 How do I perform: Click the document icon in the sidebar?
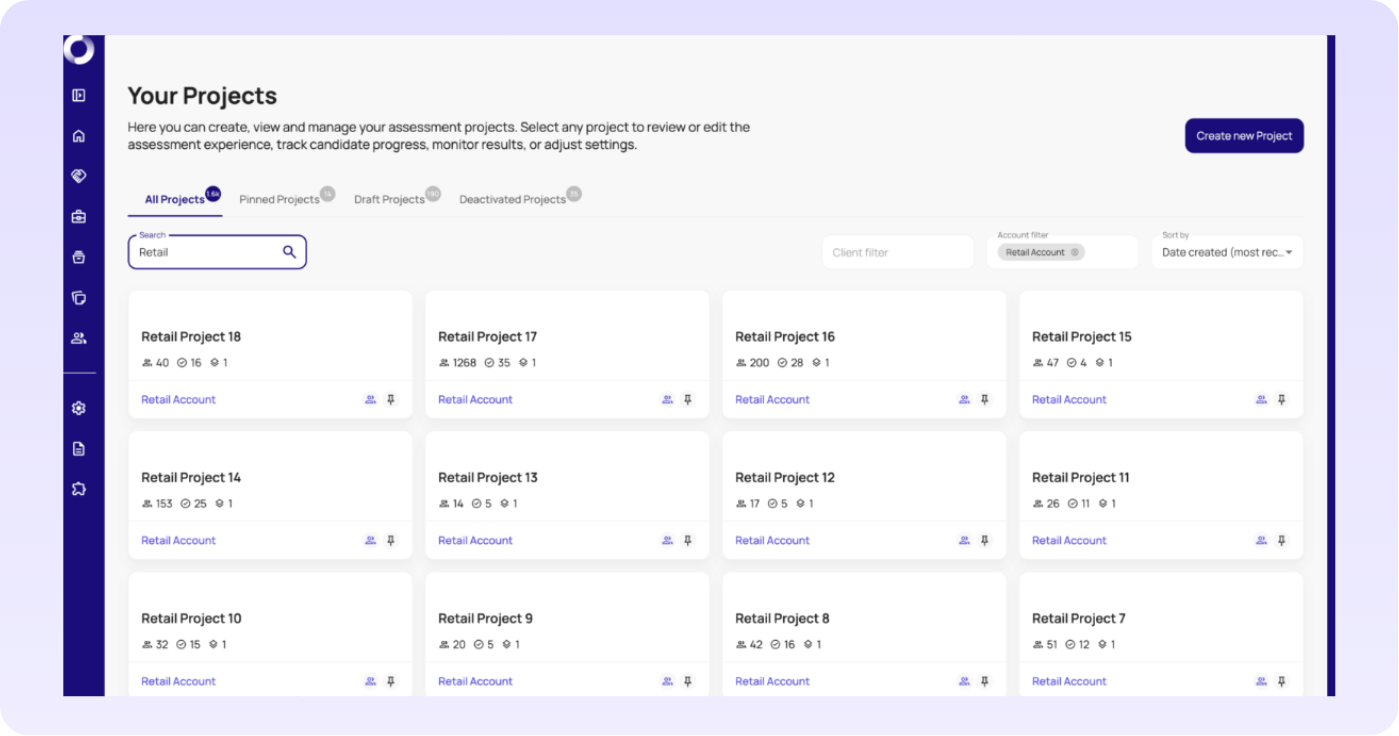click(79, 449)
